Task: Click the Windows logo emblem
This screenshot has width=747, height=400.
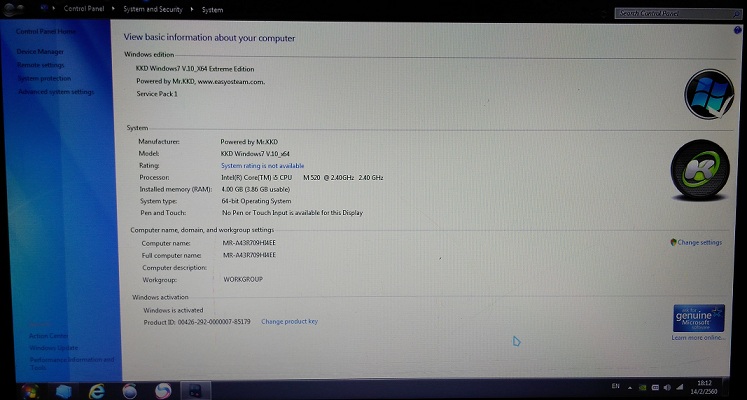Action: [x=709, y=93]
